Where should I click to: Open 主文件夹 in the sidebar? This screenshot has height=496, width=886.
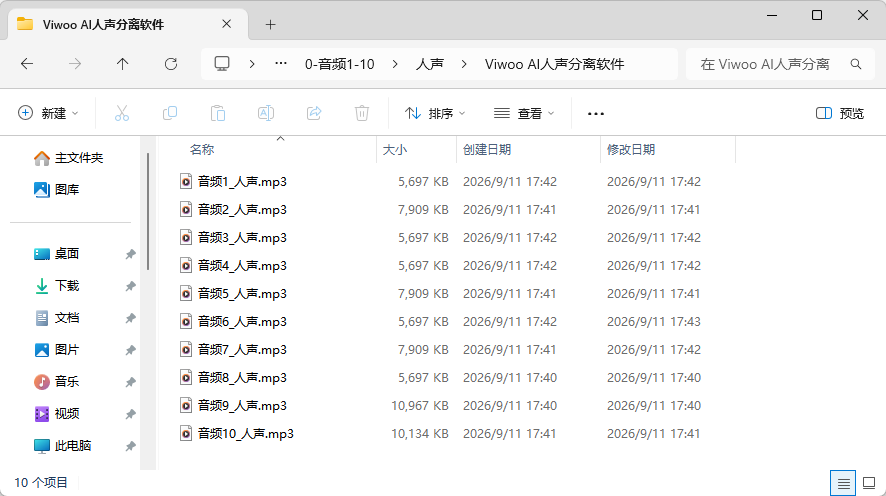point(68,158)
